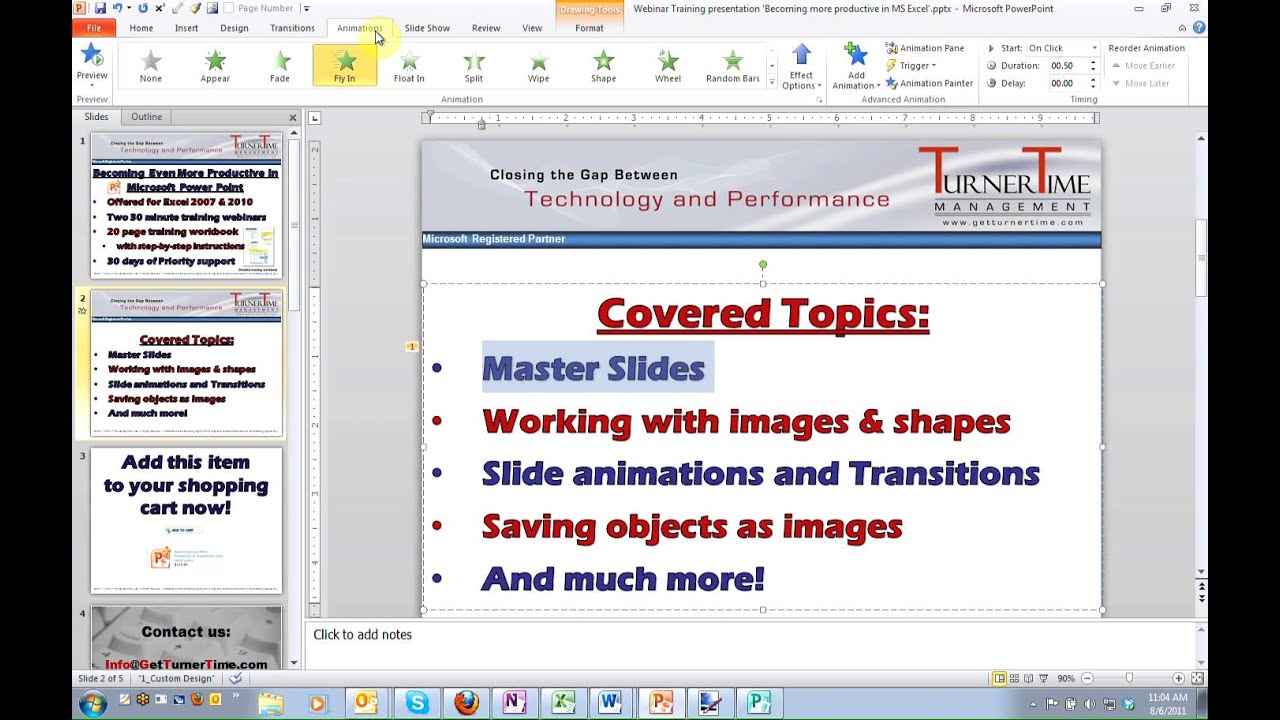The height and width of the screenshot is (720, 1280).
Task: Activate the Animation Painter
Action: (930, 83)
